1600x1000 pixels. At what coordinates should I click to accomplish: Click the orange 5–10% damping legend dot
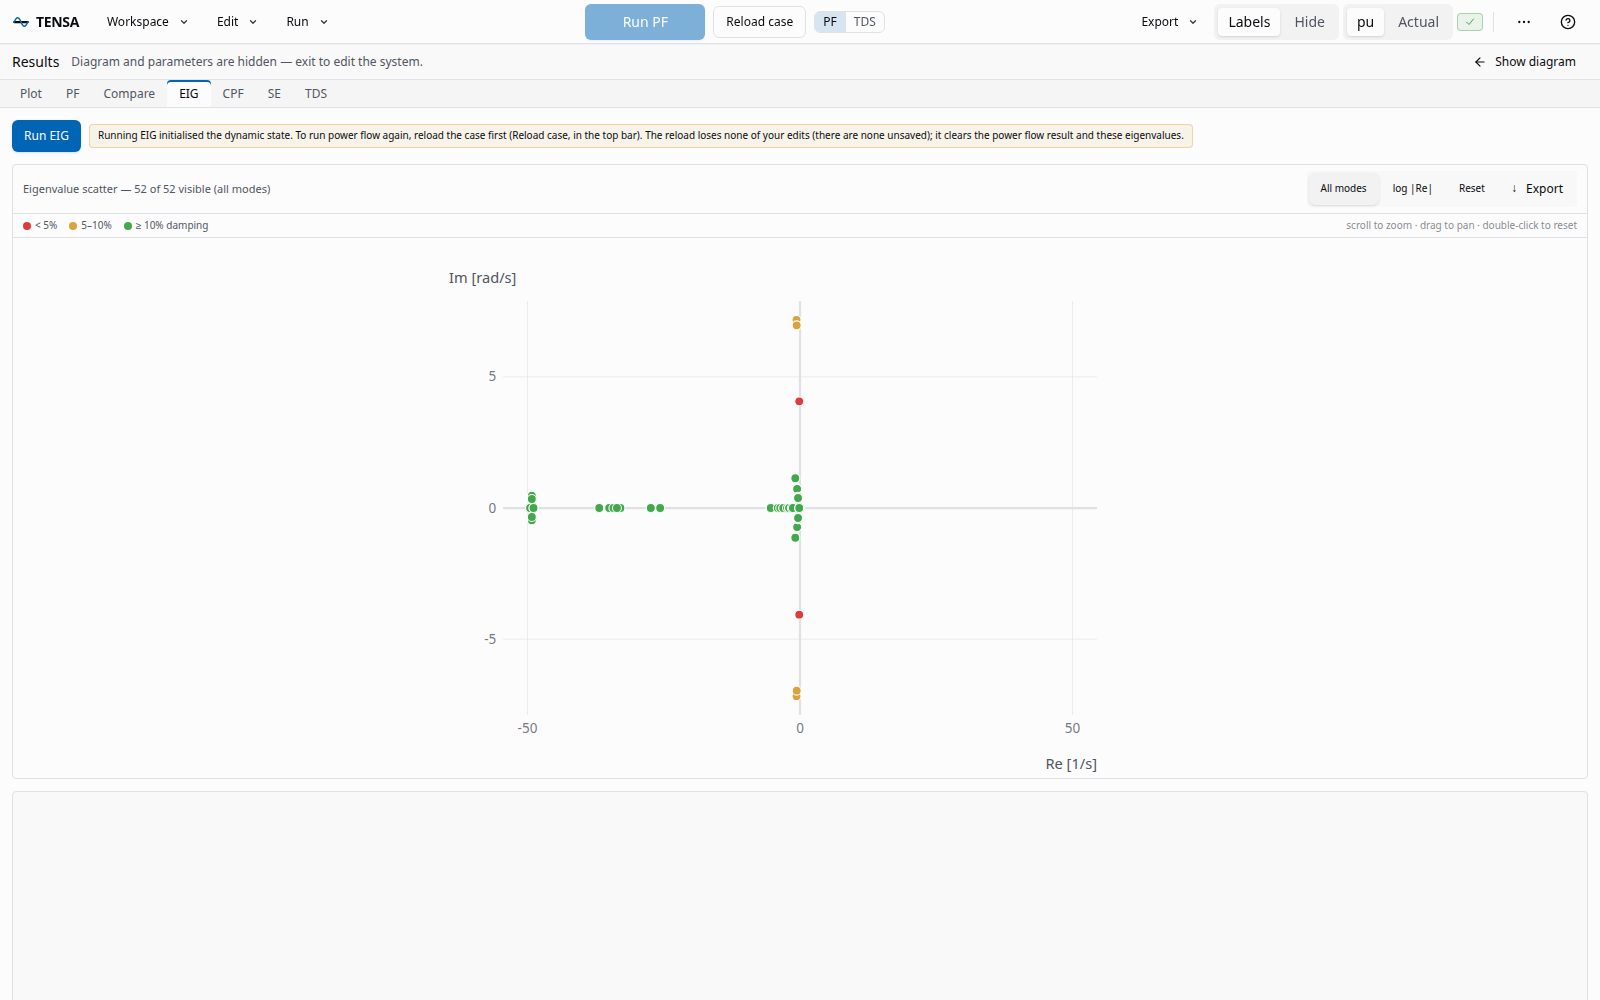73,226
